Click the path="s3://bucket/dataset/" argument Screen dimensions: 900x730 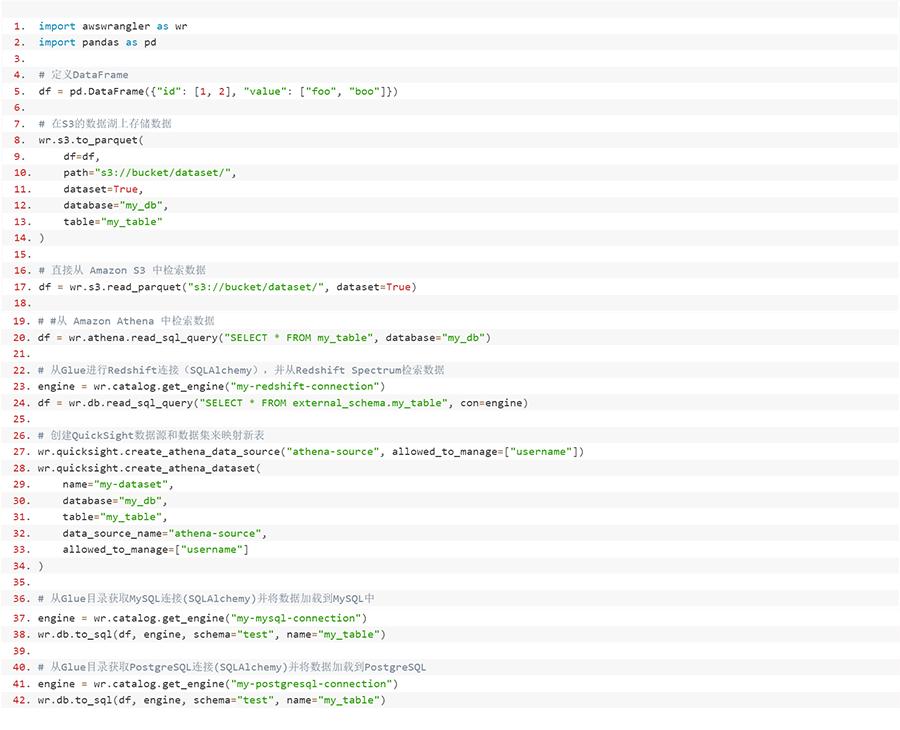coord(150,173)
